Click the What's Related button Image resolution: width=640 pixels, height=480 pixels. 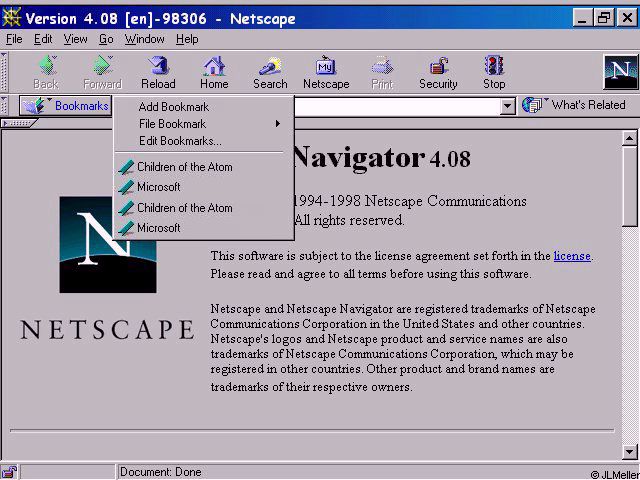point(573,105)
